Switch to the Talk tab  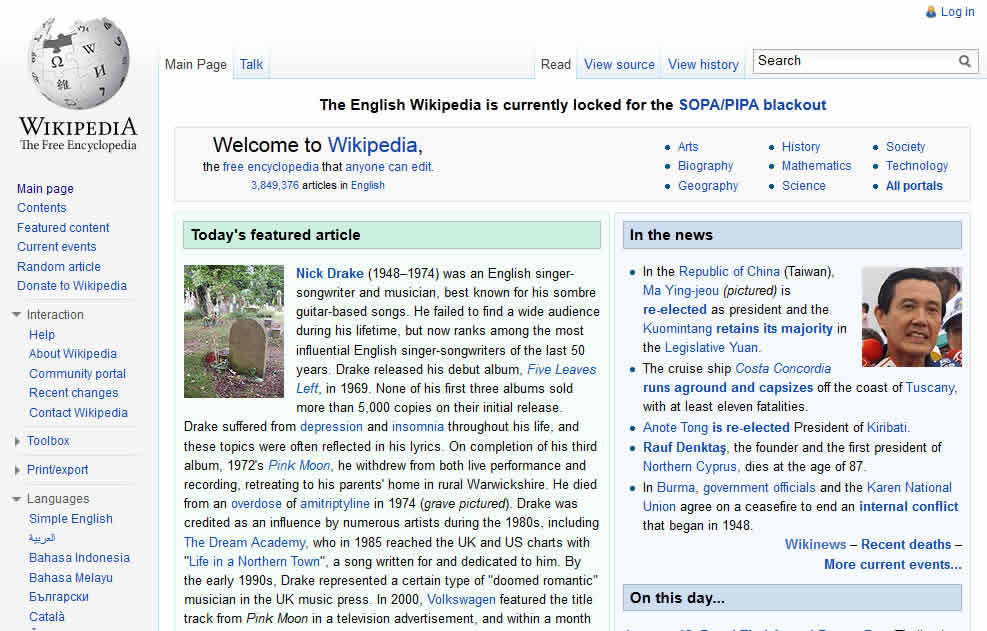(x=251, y=64)
